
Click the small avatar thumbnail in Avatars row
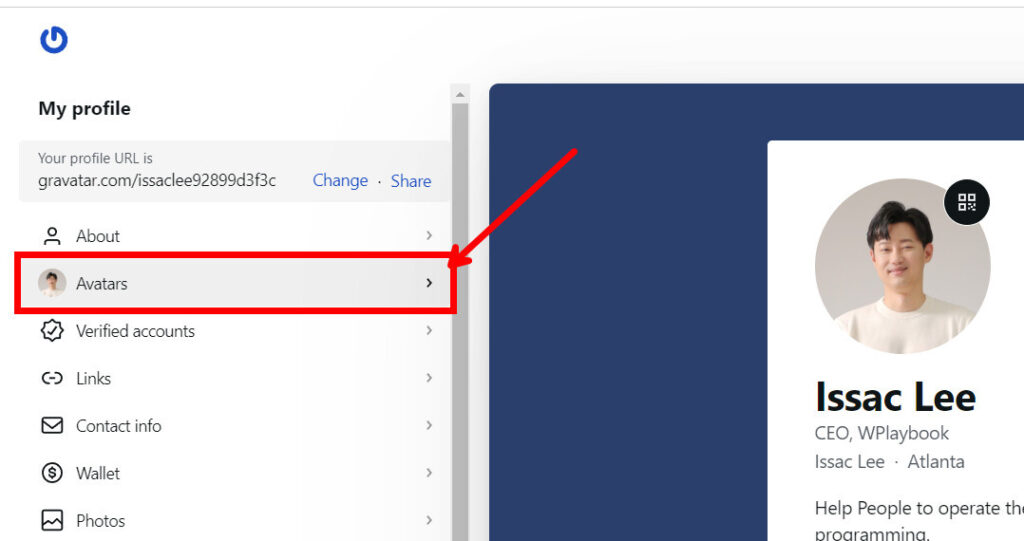(52, 283)
